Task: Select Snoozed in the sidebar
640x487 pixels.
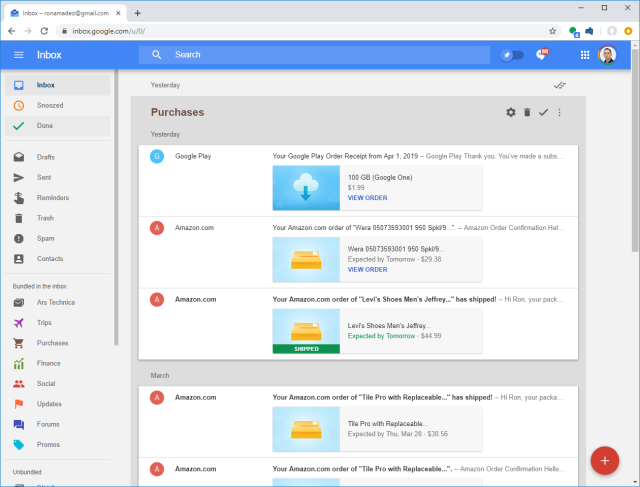Action: 50,105
